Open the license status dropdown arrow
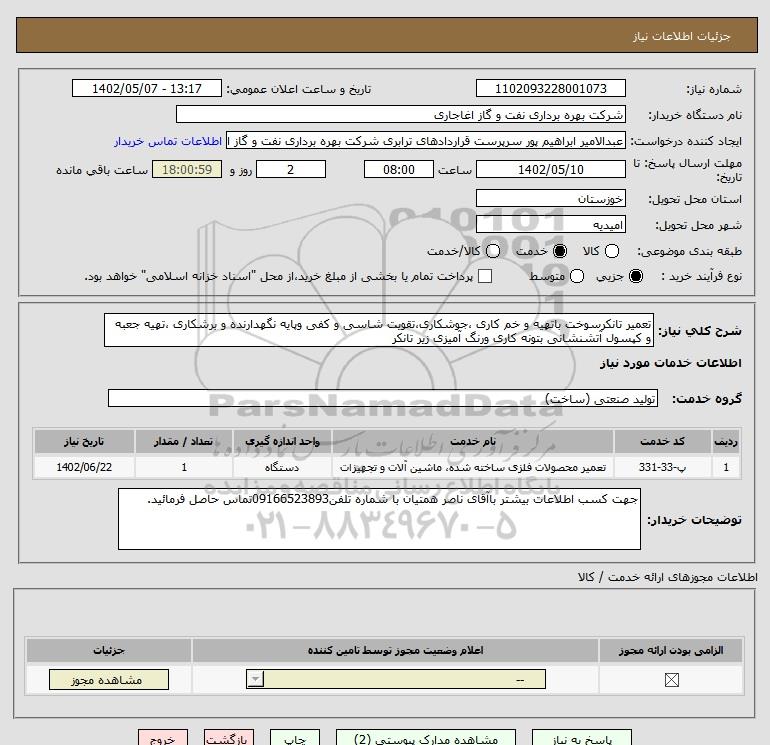The height and width of the screenshot is (745, 770). [255, 680]
